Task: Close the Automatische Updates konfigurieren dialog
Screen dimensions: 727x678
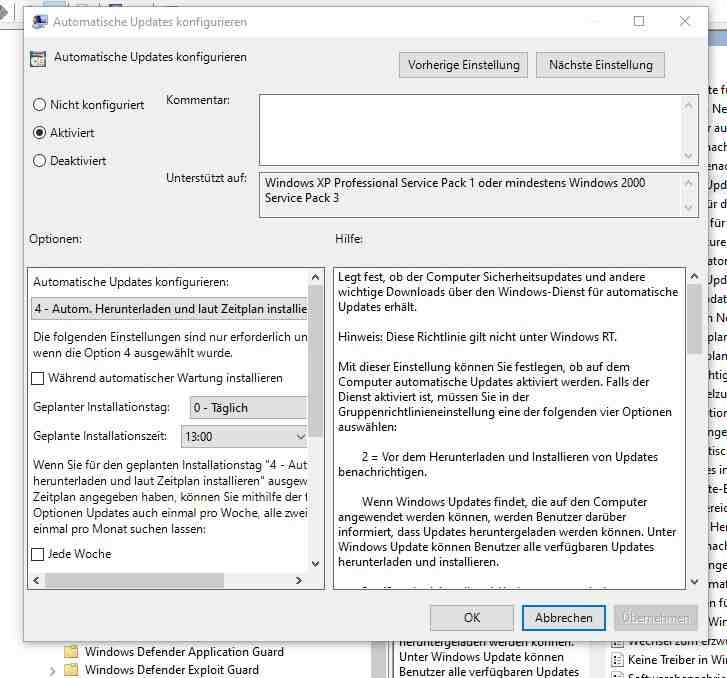Action: click(x=685, y=21)
